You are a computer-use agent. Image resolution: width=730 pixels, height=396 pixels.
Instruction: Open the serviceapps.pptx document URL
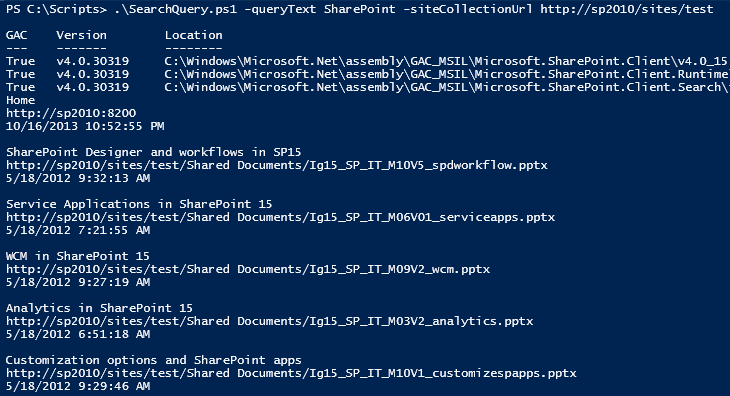click(x=280, y=217)
